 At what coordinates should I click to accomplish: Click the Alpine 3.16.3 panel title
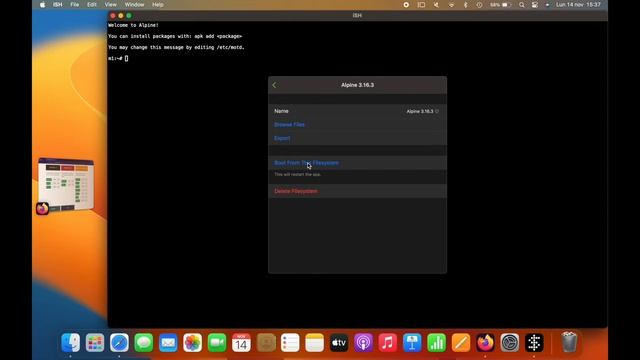click(358, 85)
